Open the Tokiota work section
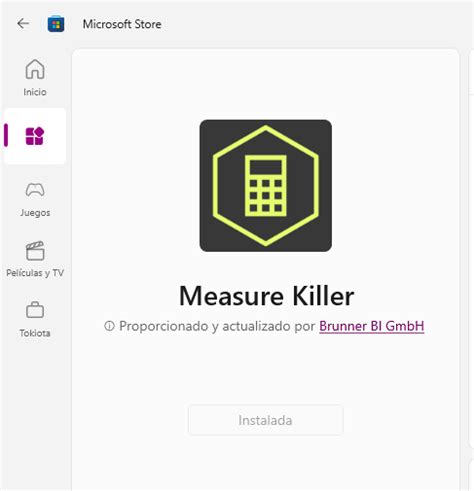The image size is (474, 491). click(35, 319)
